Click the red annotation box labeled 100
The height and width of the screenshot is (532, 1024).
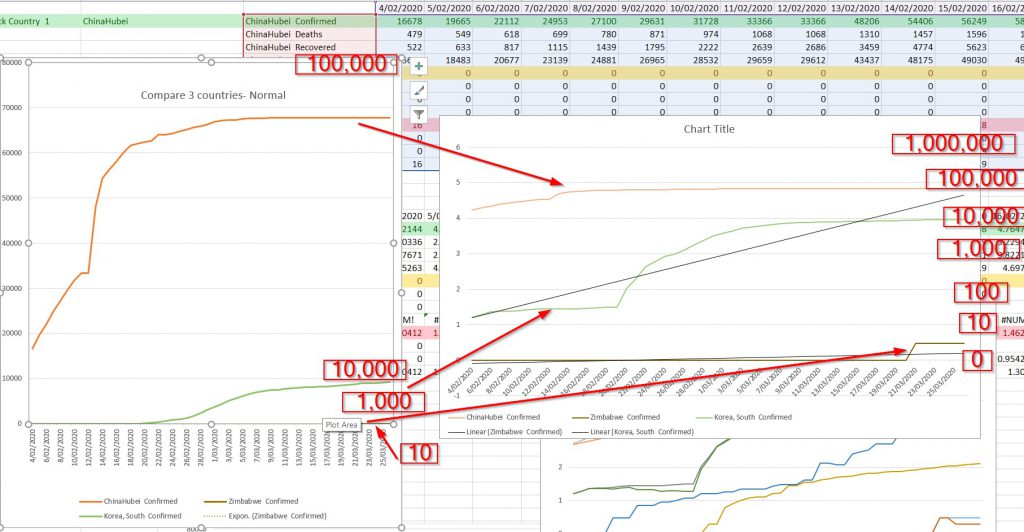point(974,292)
